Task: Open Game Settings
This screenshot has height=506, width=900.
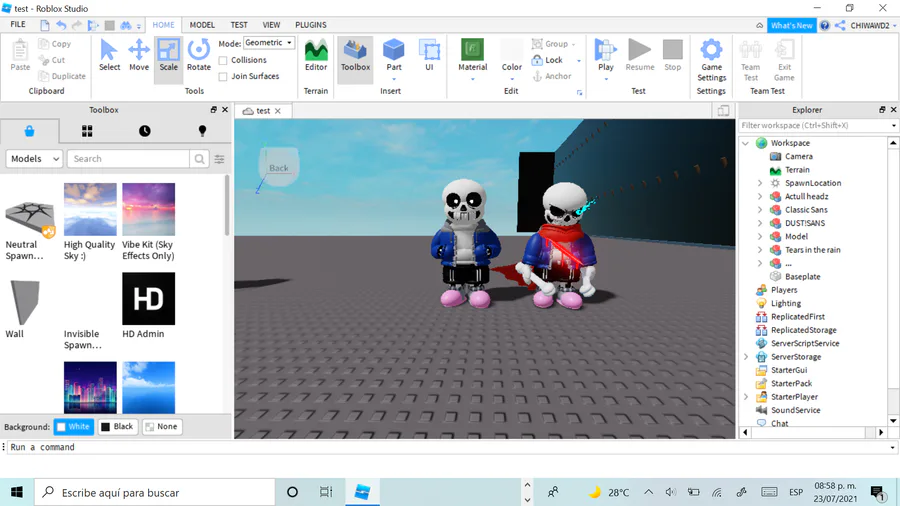Action: [x=712, y=61]
